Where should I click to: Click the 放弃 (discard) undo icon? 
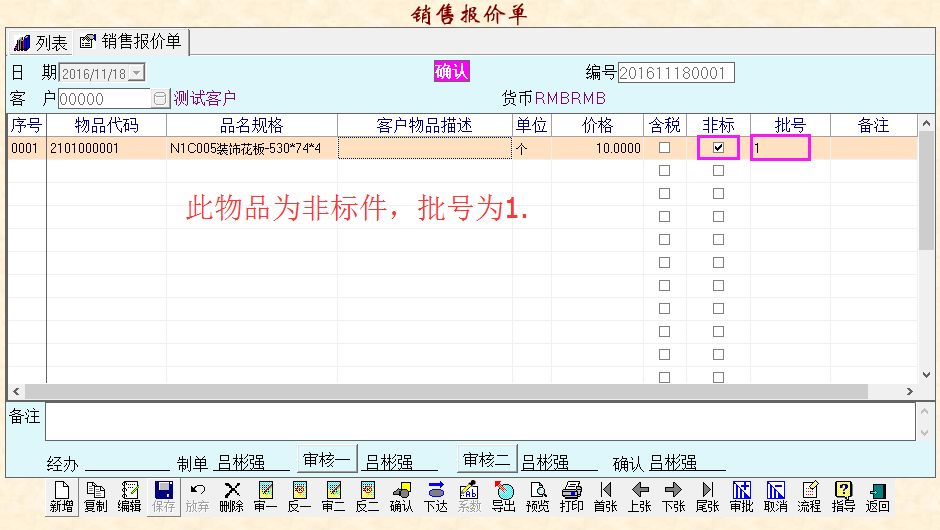pos(197,496)
